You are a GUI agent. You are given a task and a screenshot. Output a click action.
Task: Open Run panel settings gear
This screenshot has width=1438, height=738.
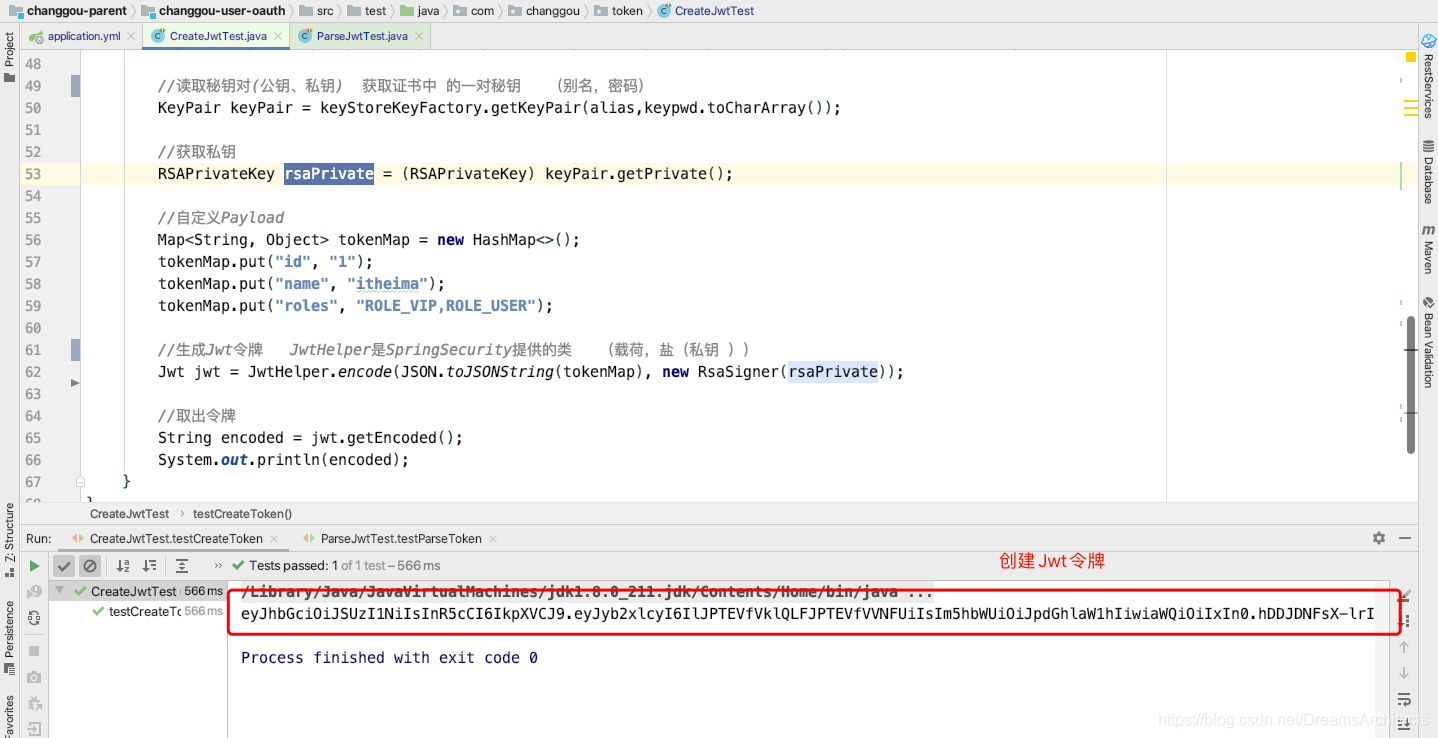tap(1379, 538)
